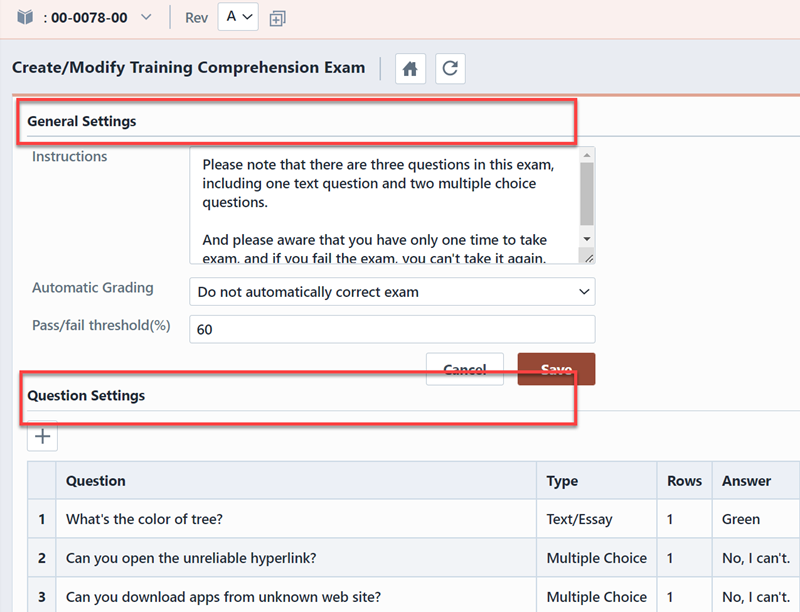Select "Can you download apps from unknown web site?"
This screenshot has height=612, width=800.
pos(223,597)
